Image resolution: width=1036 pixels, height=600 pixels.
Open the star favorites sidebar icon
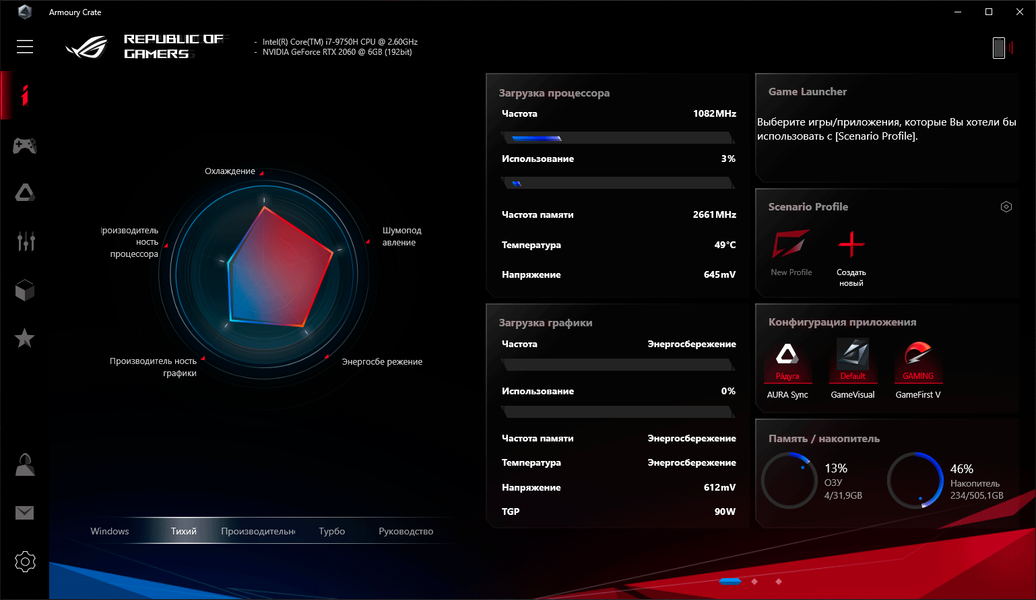point(25,338)
